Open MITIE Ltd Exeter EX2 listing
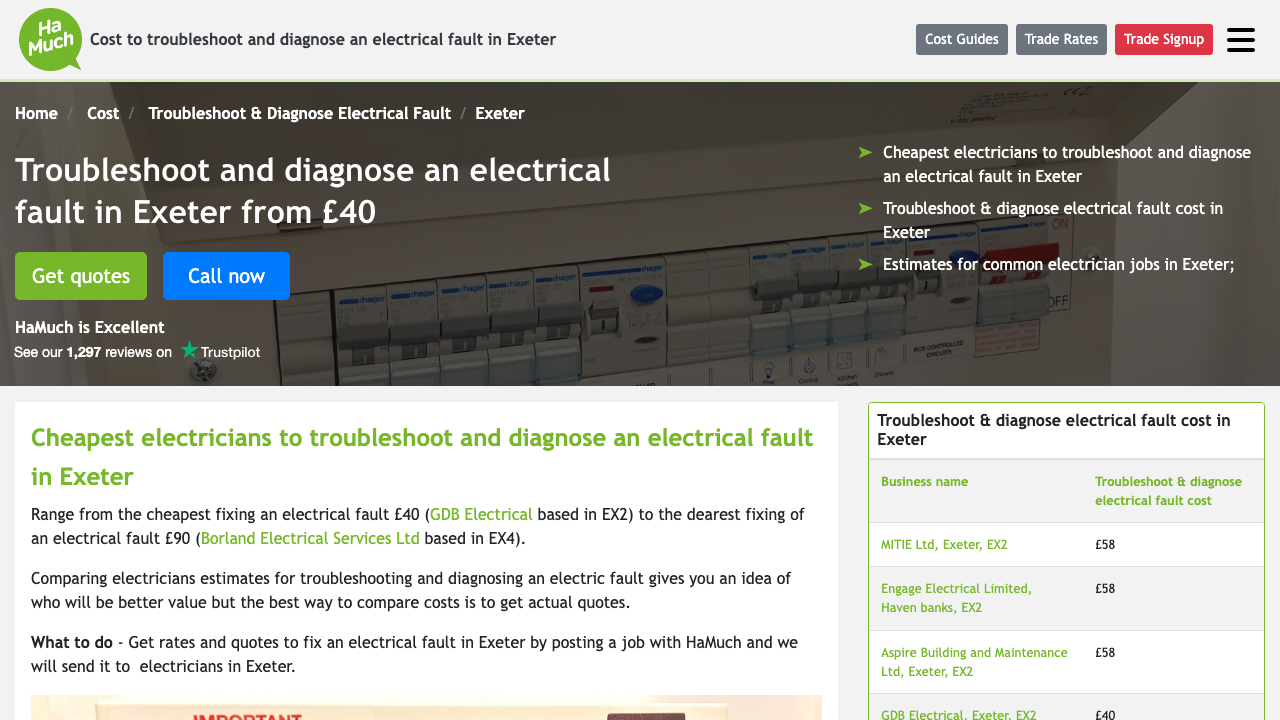 [x=944, y=544]
